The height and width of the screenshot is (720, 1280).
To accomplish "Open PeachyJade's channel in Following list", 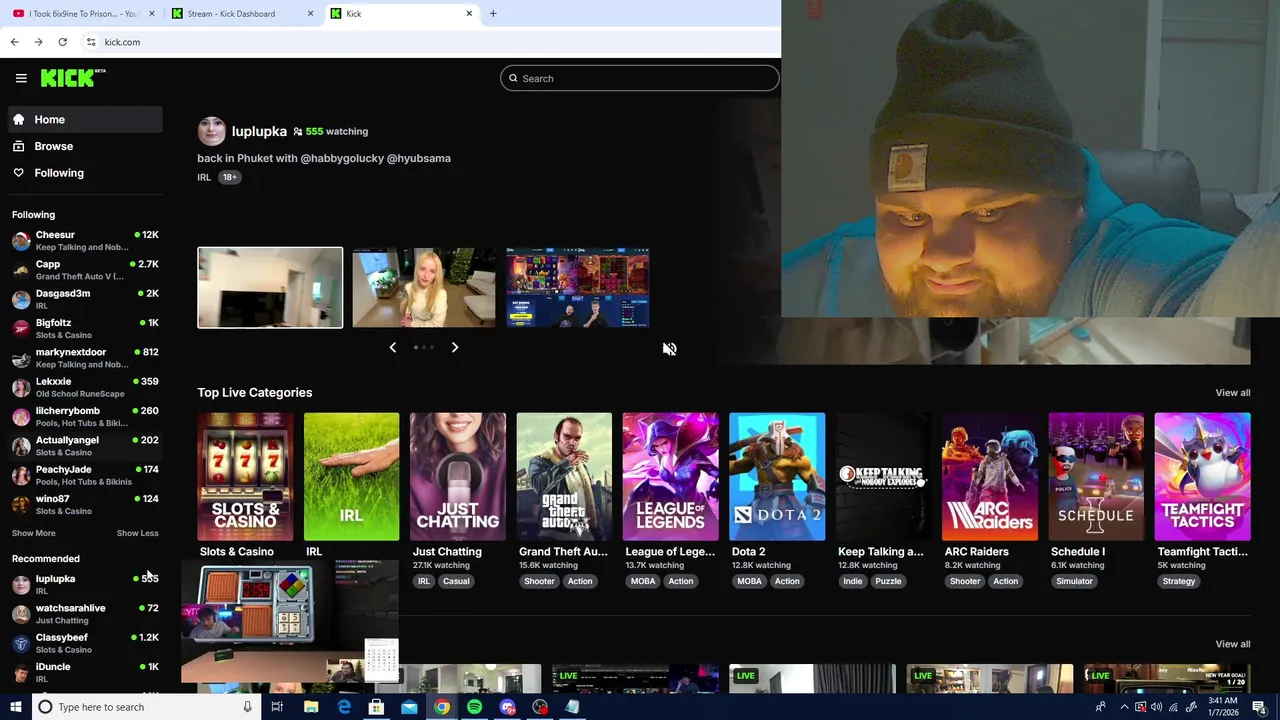I will (x=85, y=475).
